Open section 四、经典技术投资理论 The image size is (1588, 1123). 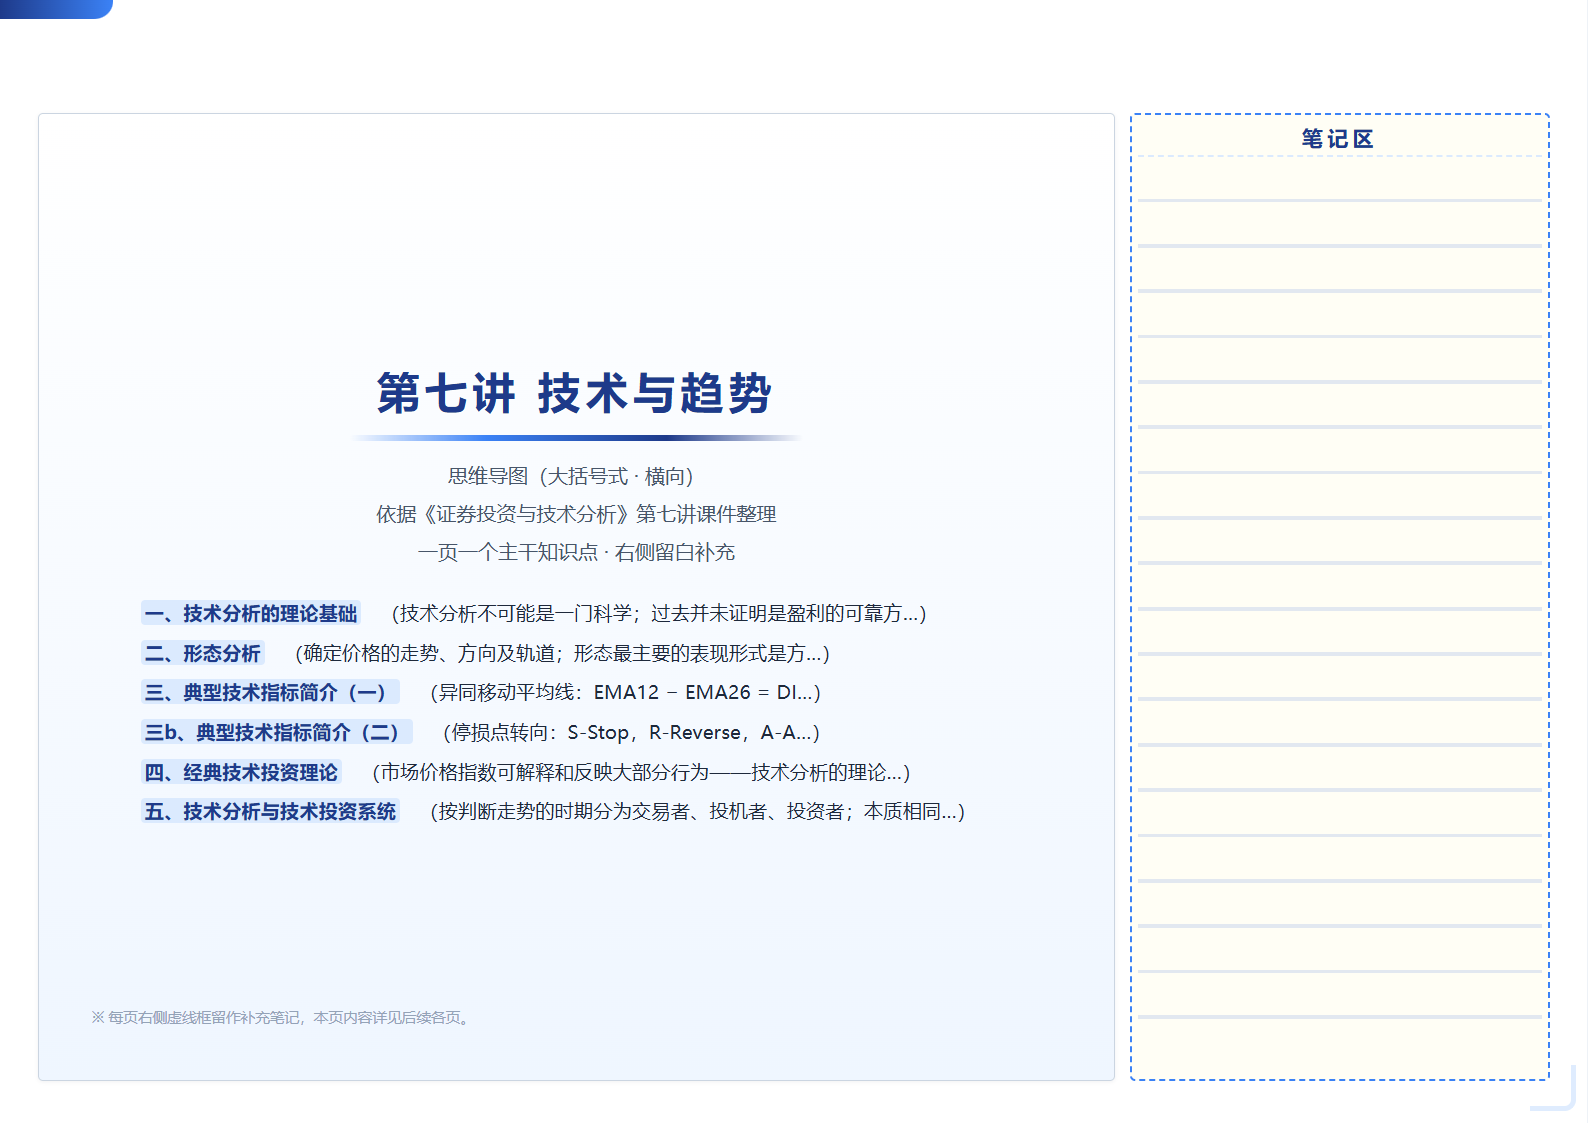pyautogui.click(x=241, y=772)
